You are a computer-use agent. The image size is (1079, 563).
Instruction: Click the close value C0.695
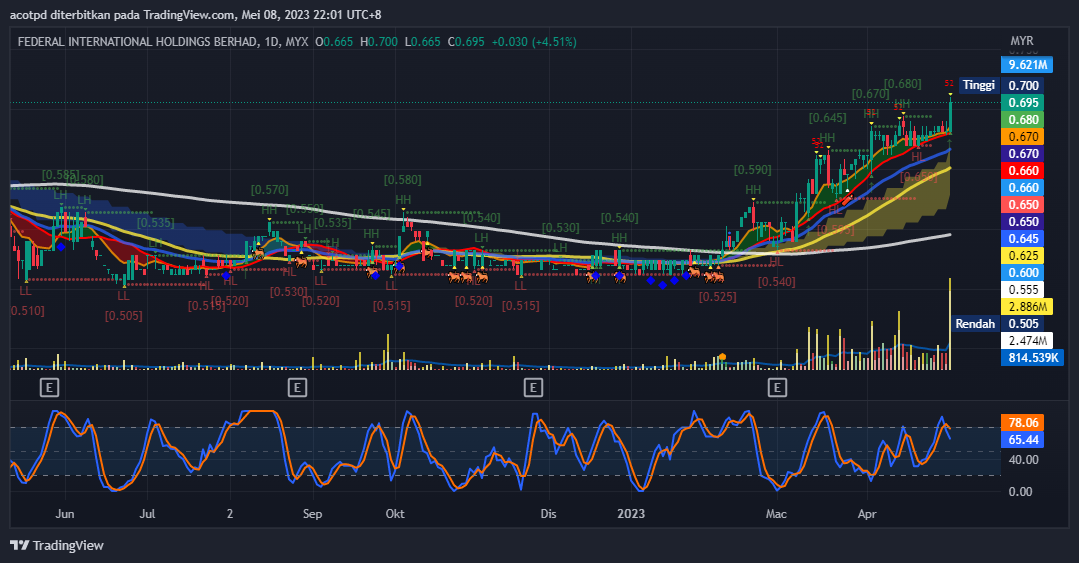coord(466,42)
